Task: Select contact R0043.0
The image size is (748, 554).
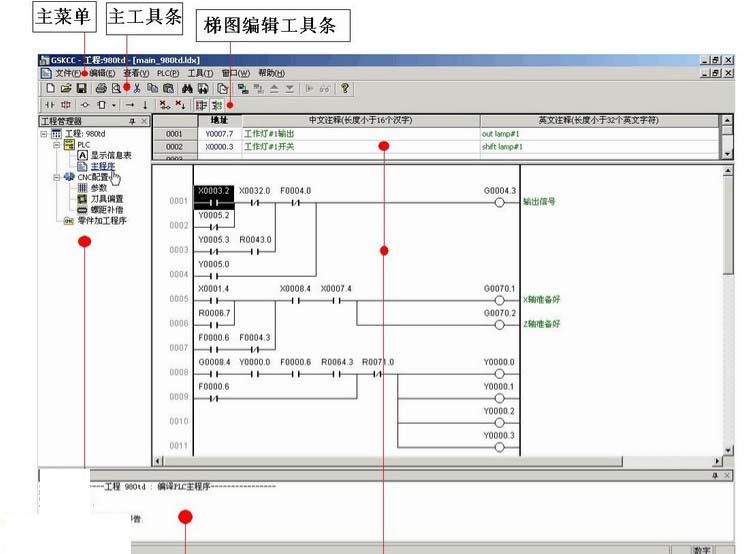Action: pyautogui.click(x=255, y=246)
